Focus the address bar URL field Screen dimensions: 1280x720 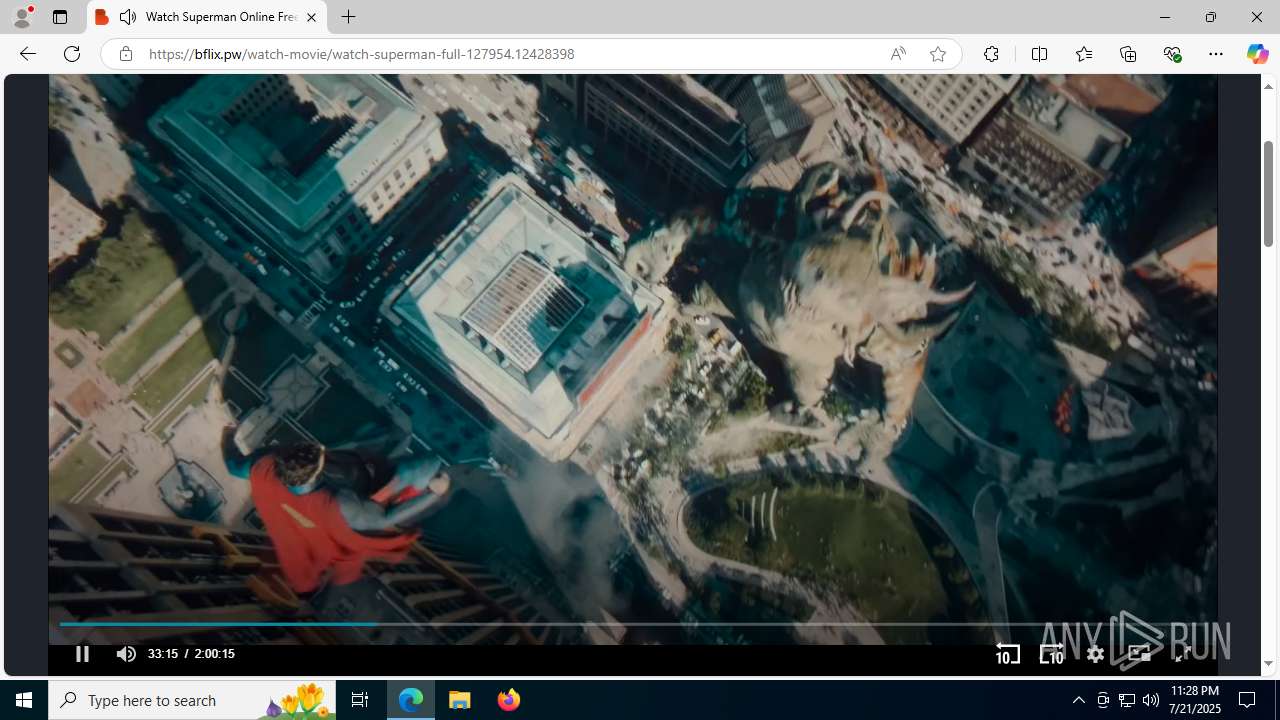[x=510, y=54]
